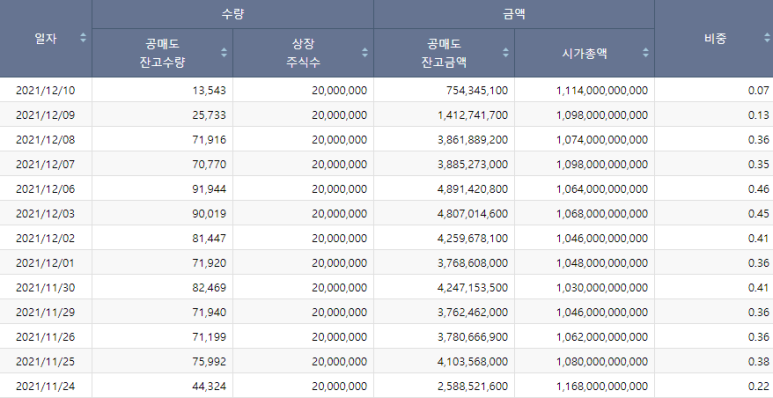Click short balance quantity 71,920

coord(209,263)
